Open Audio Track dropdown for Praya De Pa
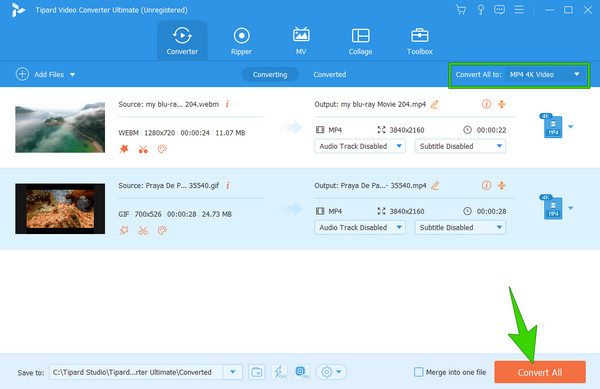 tap(360, 228)
